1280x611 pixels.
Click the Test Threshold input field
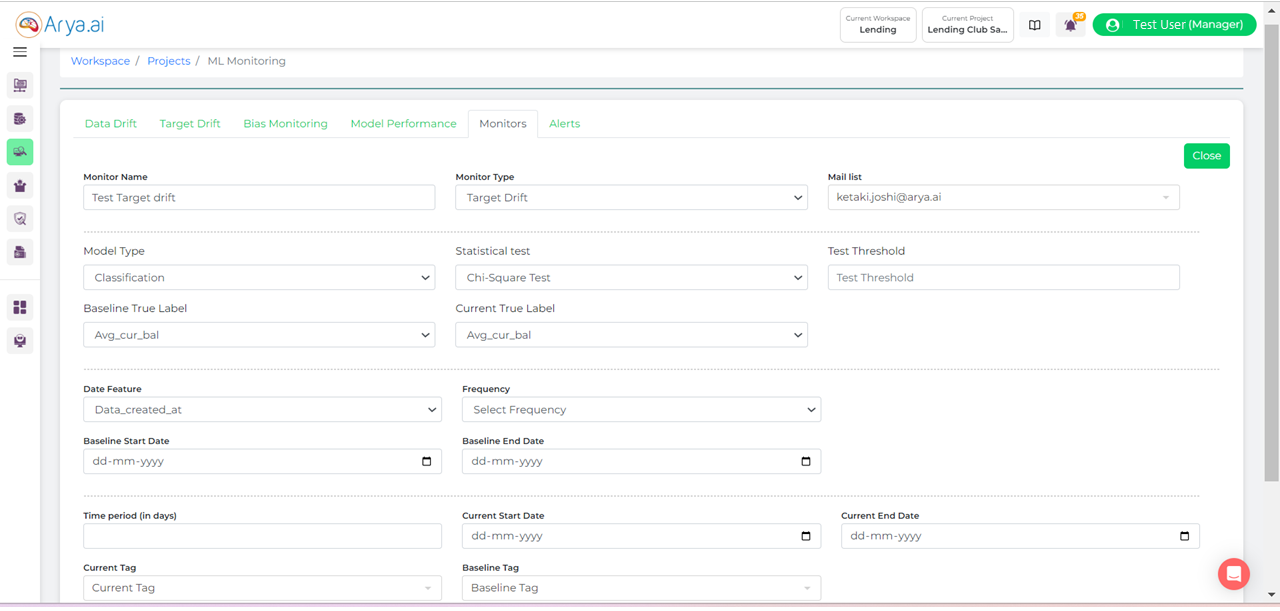tap(1003, 278)
